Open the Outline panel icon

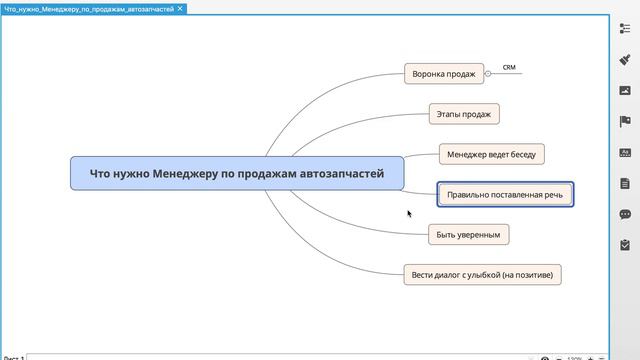click(x=624, y=29)
